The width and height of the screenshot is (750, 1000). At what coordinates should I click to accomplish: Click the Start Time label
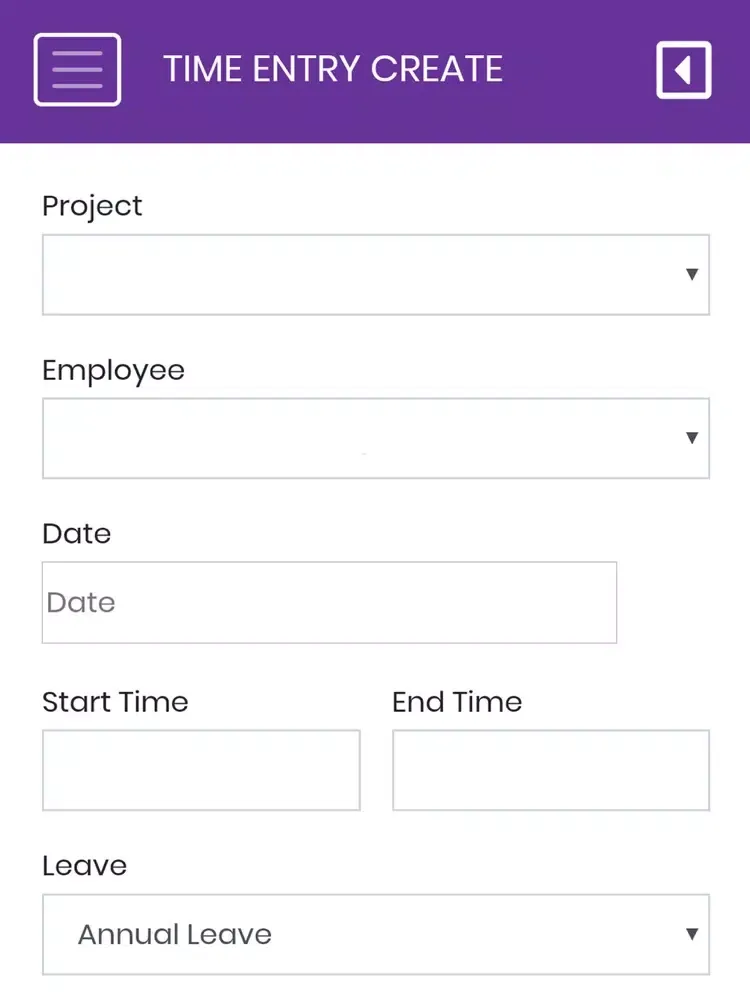(x=115, y=702)
